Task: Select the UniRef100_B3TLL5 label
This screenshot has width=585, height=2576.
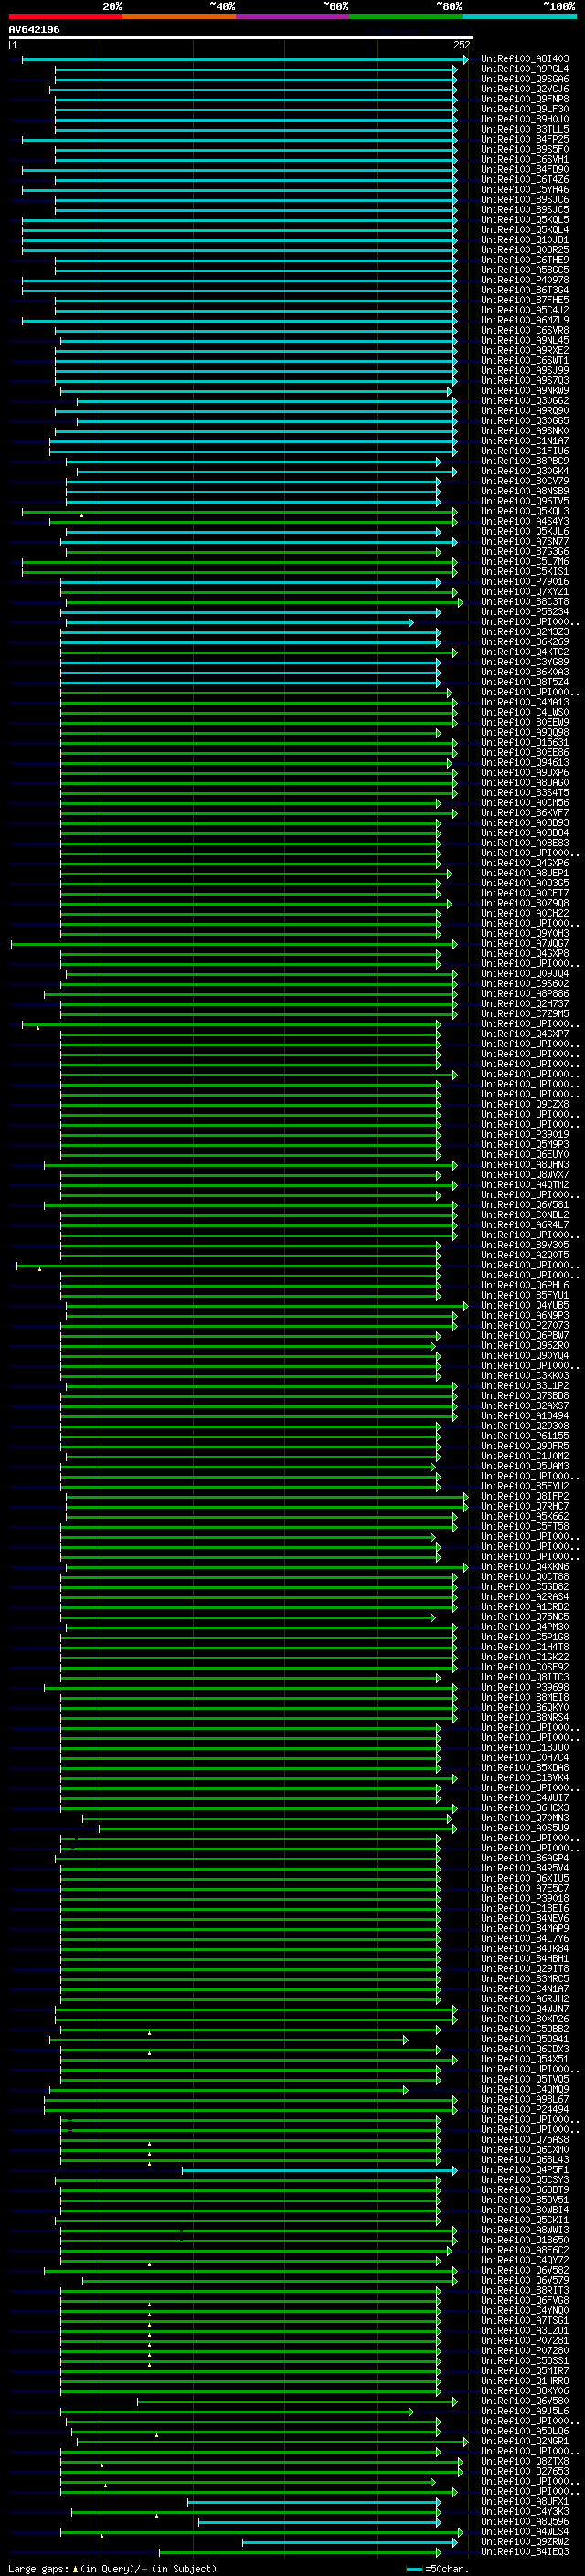Action: 525,129
